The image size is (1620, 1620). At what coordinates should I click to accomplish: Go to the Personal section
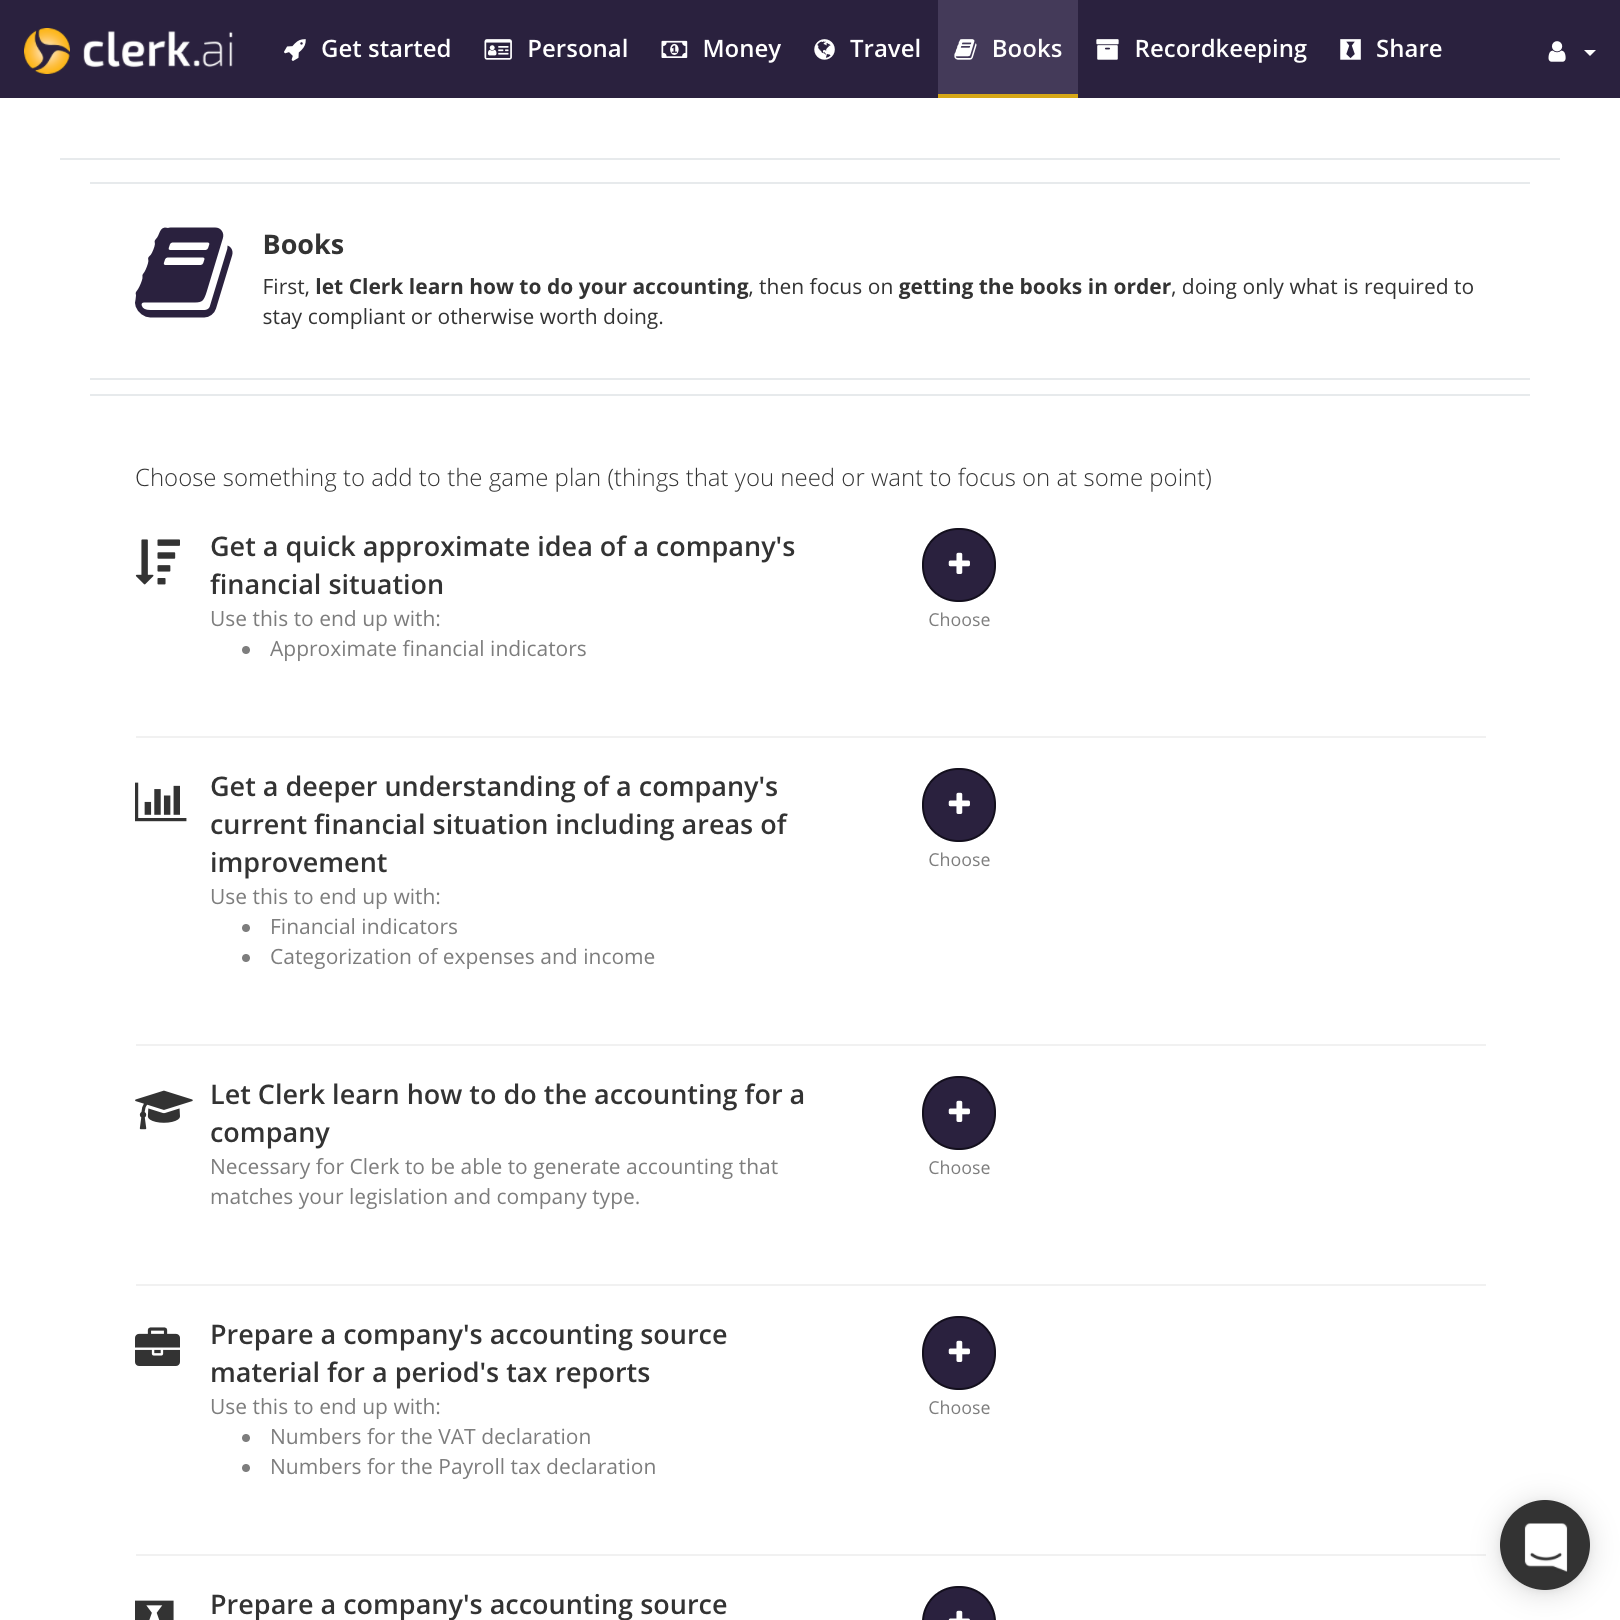(556, 49)
